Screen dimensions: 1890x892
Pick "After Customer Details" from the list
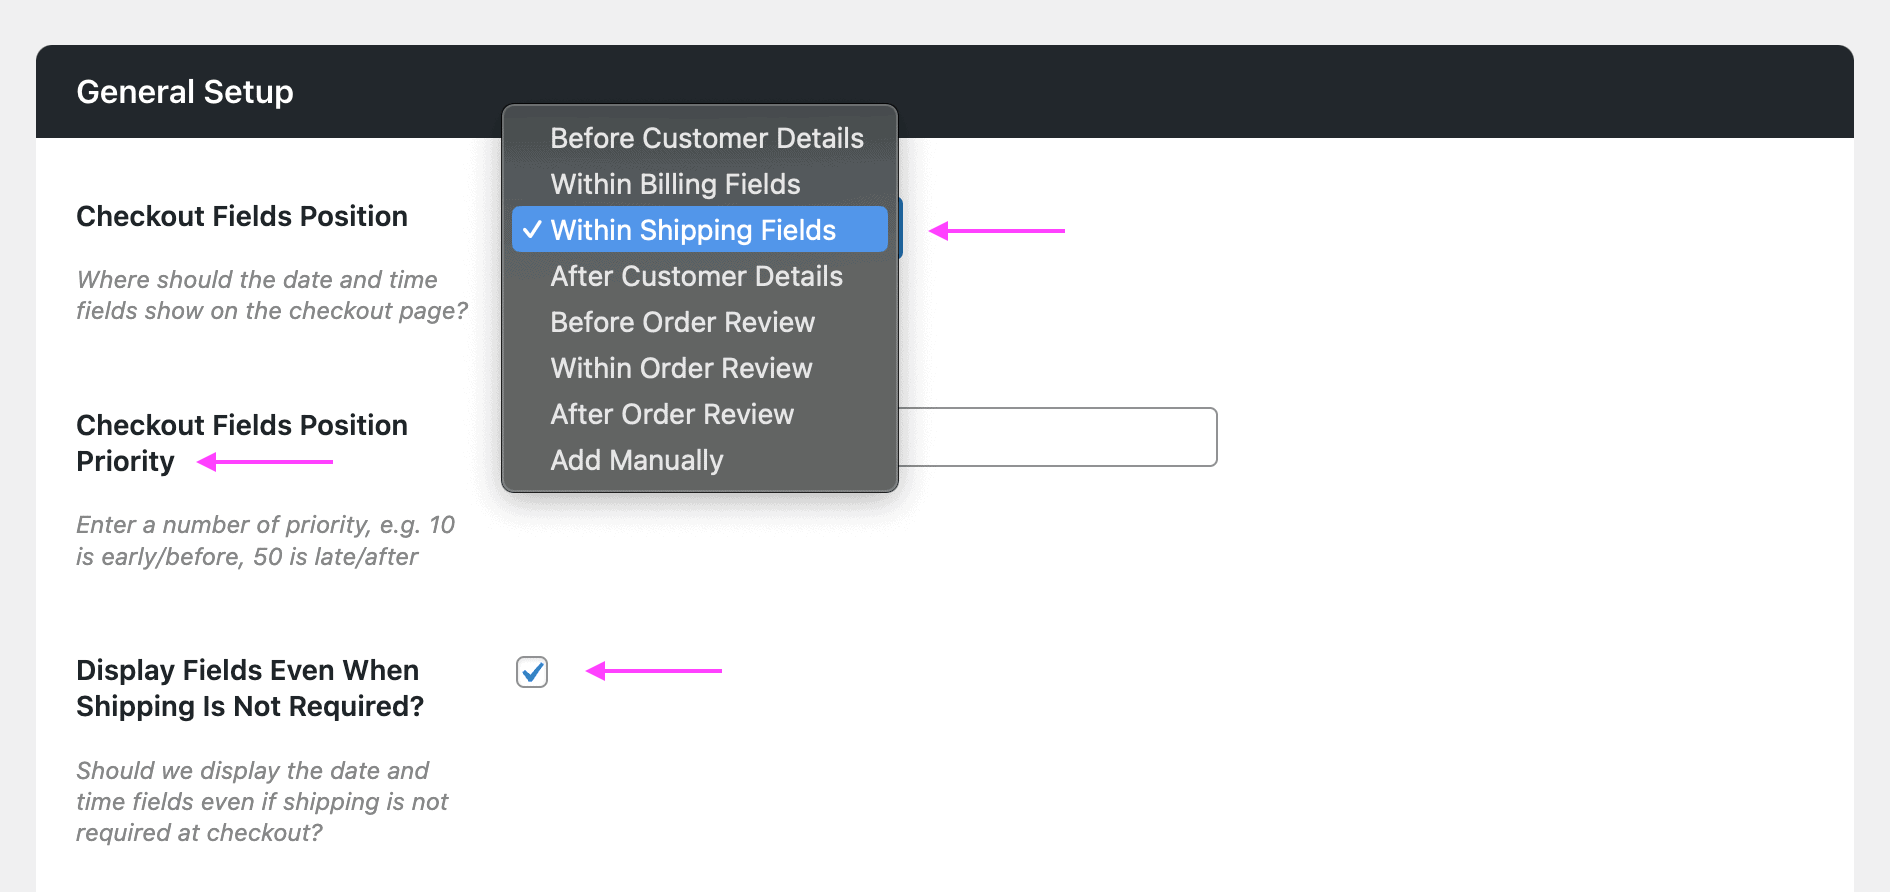pyautogui.click(x=696, y=276)
